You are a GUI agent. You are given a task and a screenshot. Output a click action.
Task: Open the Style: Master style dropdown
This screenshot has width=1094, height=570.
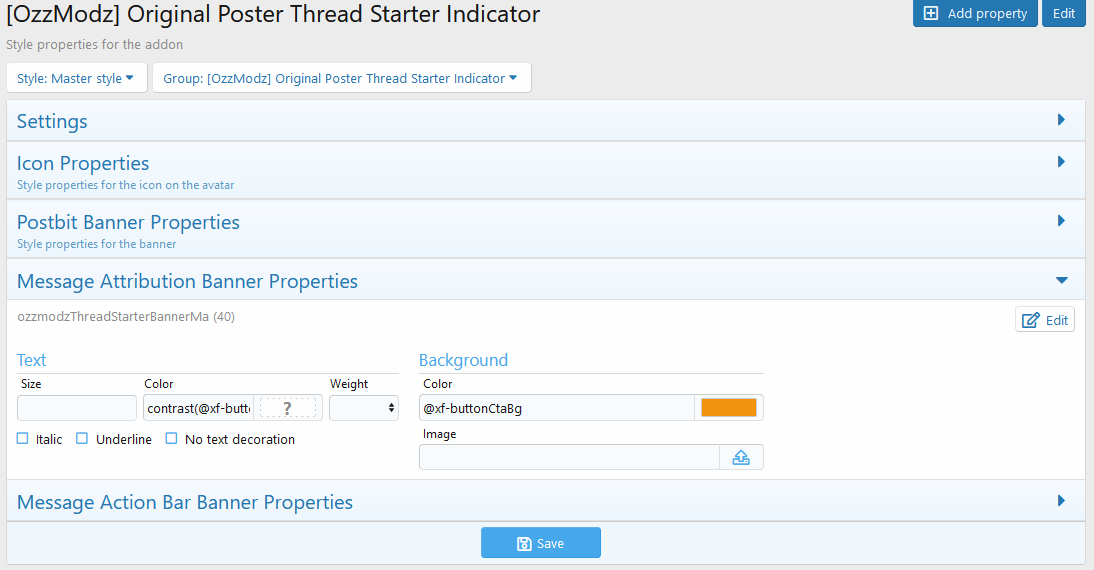point(76,78)
